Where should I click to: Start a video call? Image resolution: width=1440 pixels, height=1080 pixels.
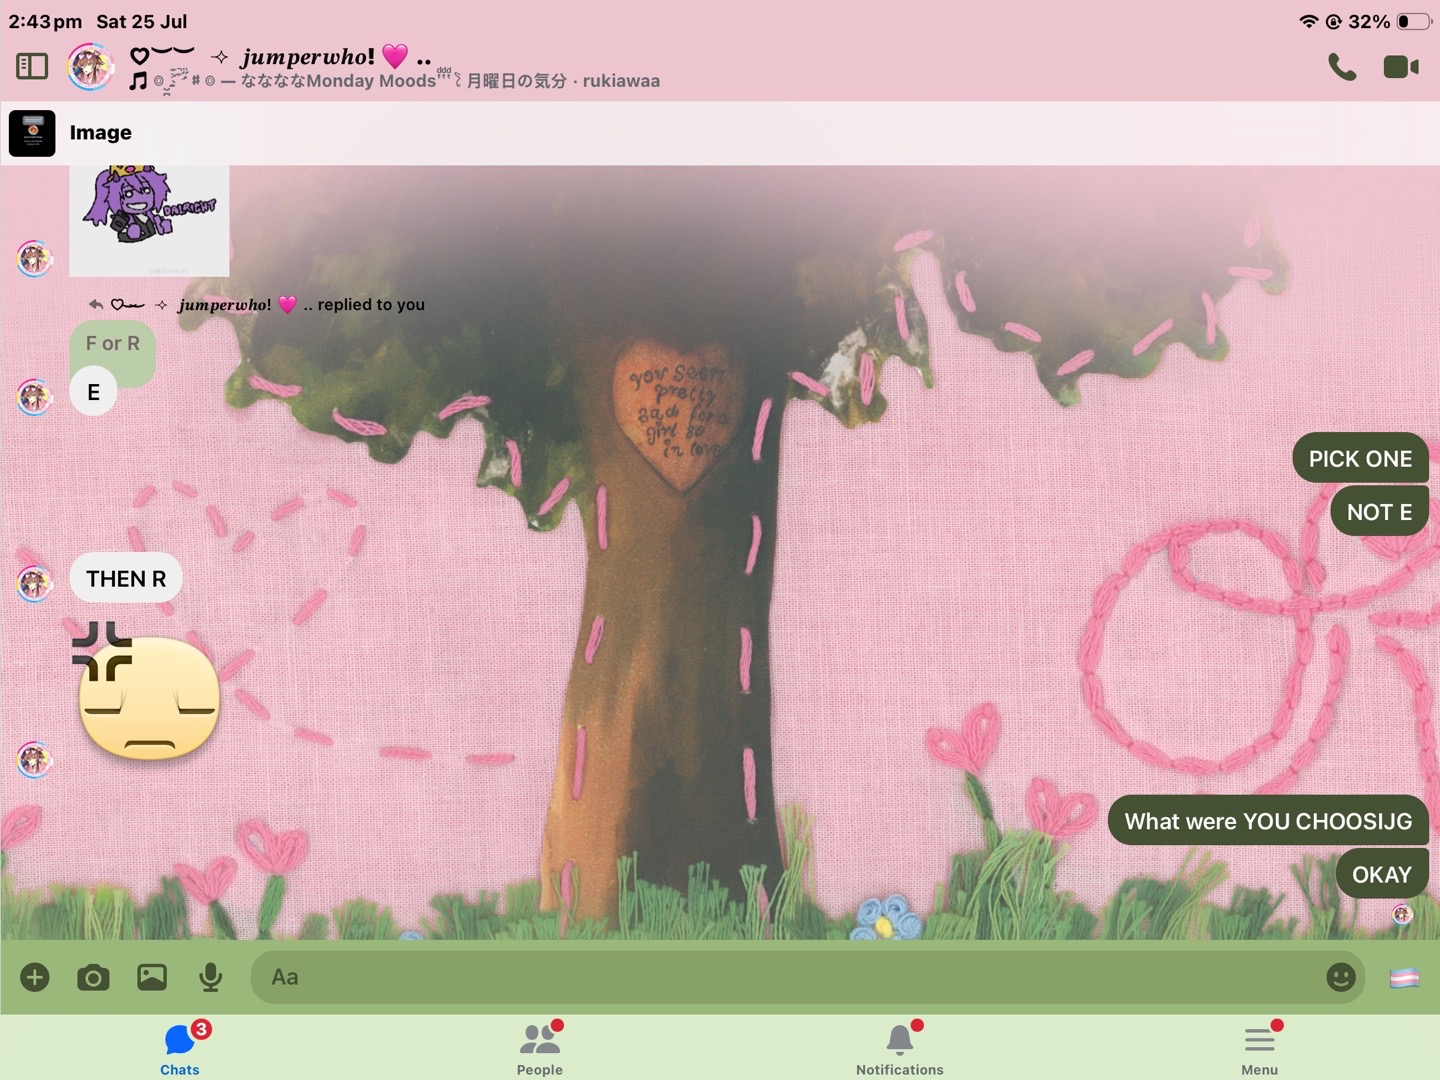coord(1401,67)
